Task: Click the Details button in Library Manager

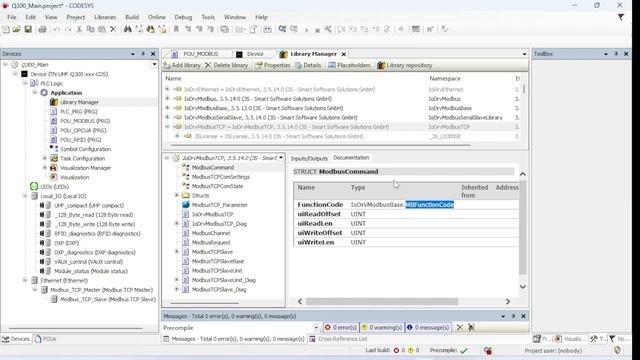Action: 308,65
